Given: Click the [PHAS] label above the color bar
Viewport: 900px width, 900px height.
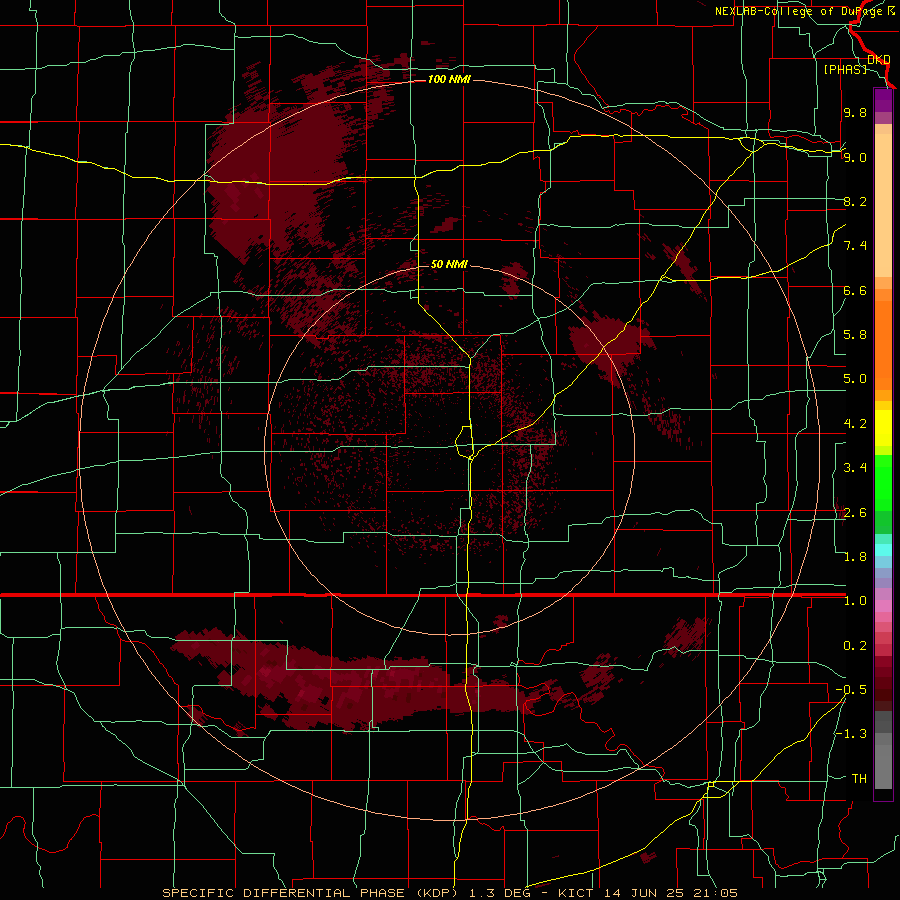Looking at the screenshot, I should 845,69.
